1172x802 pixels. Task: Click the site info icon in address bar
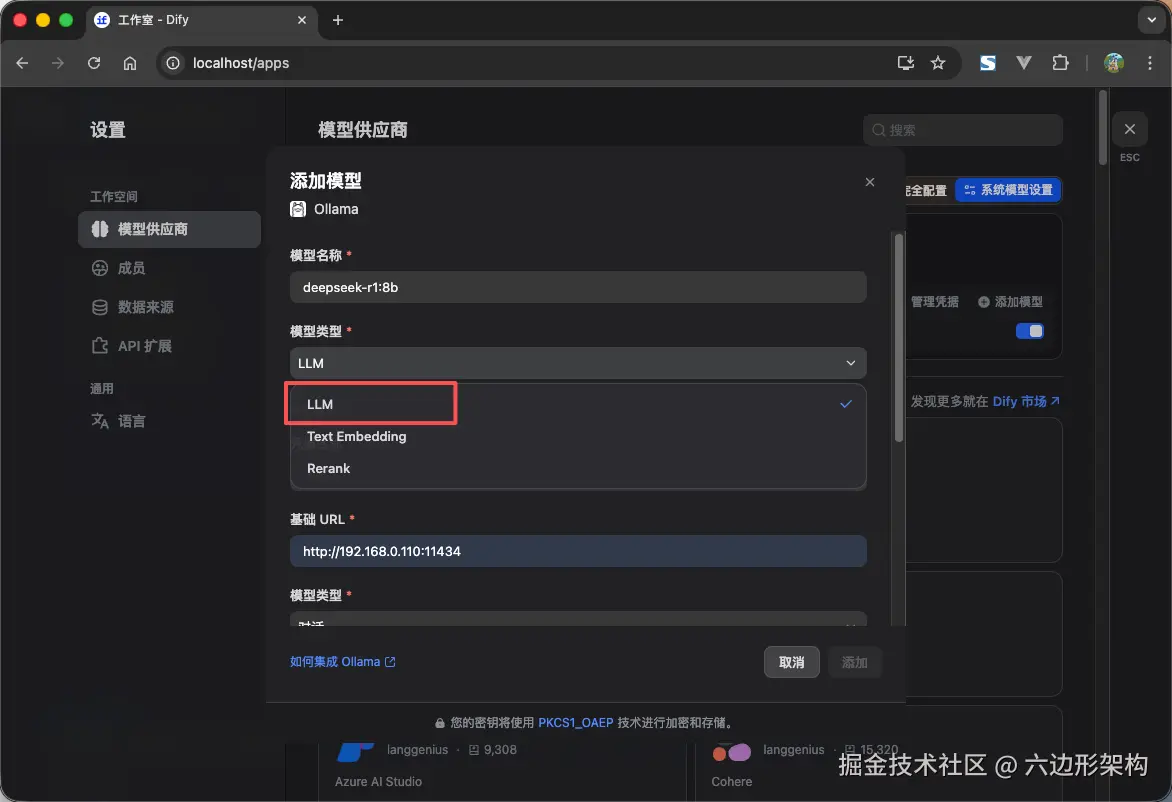[x=173, y=64]
